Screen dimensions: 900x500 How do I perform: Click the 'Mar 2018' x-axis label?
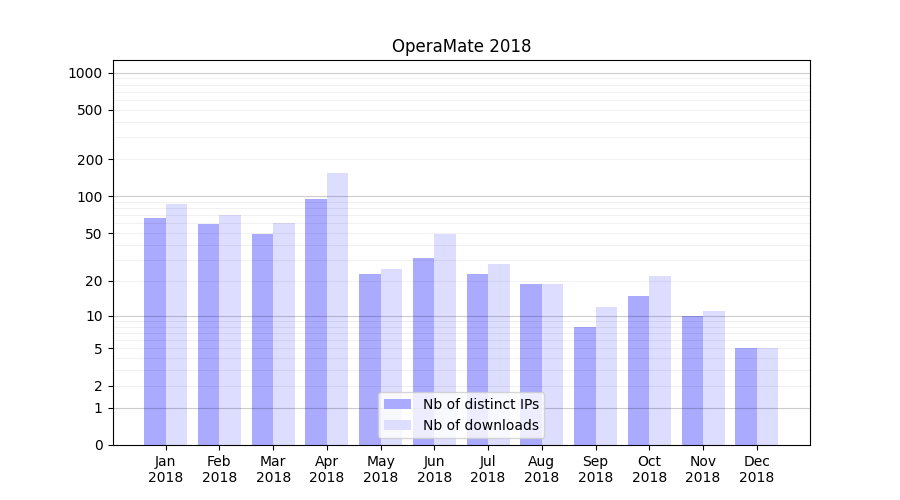[273, 469]
